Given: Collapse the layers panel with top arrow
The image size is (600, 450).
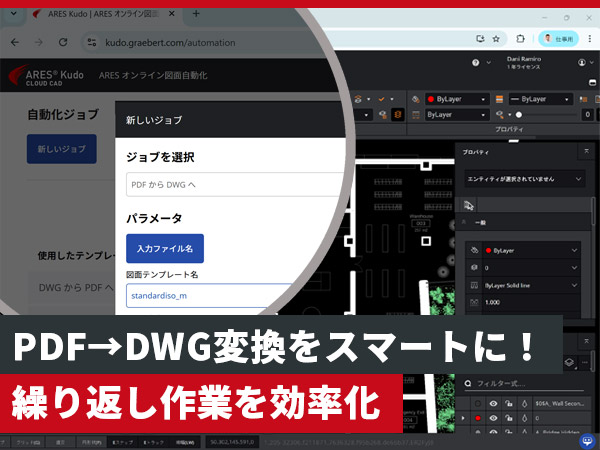Looking at the screenshot, I should pos(586,341).
